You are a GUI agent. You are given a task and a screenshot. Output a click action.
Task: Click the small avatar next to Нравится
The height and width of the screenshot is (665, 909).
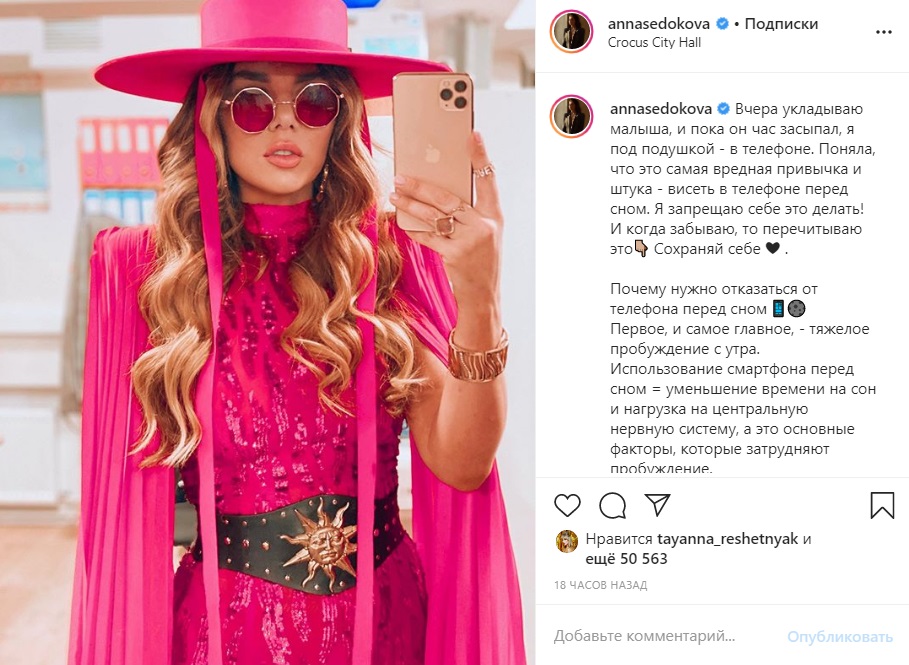(x=567, y=542)
